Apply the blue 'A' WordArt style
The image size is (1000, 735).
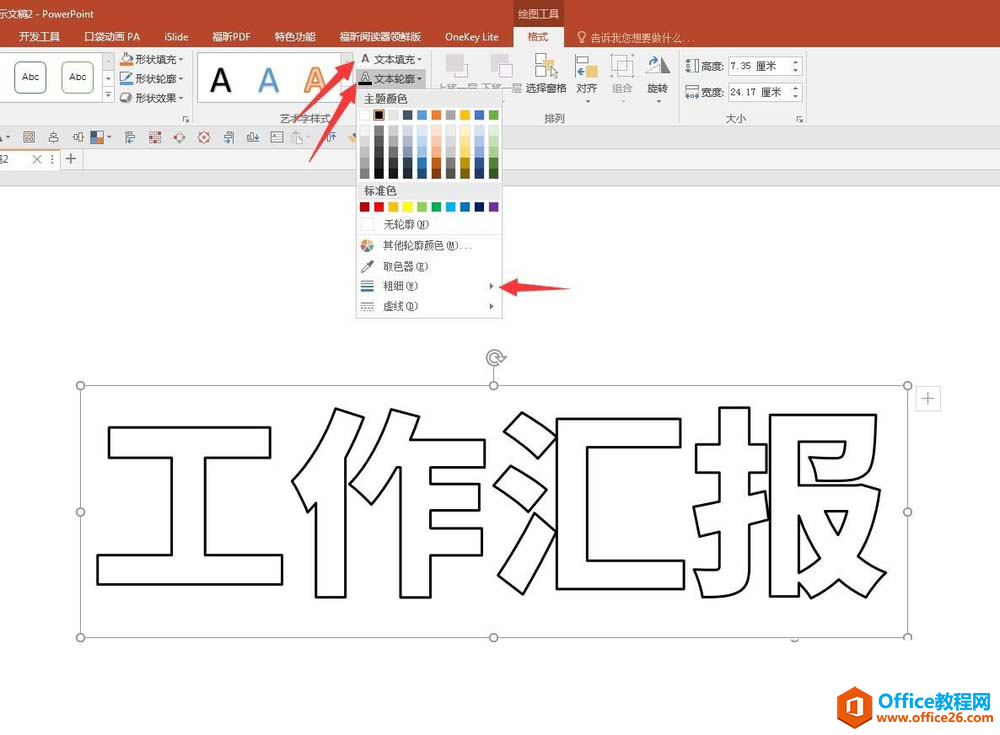[x=268, y=80]
